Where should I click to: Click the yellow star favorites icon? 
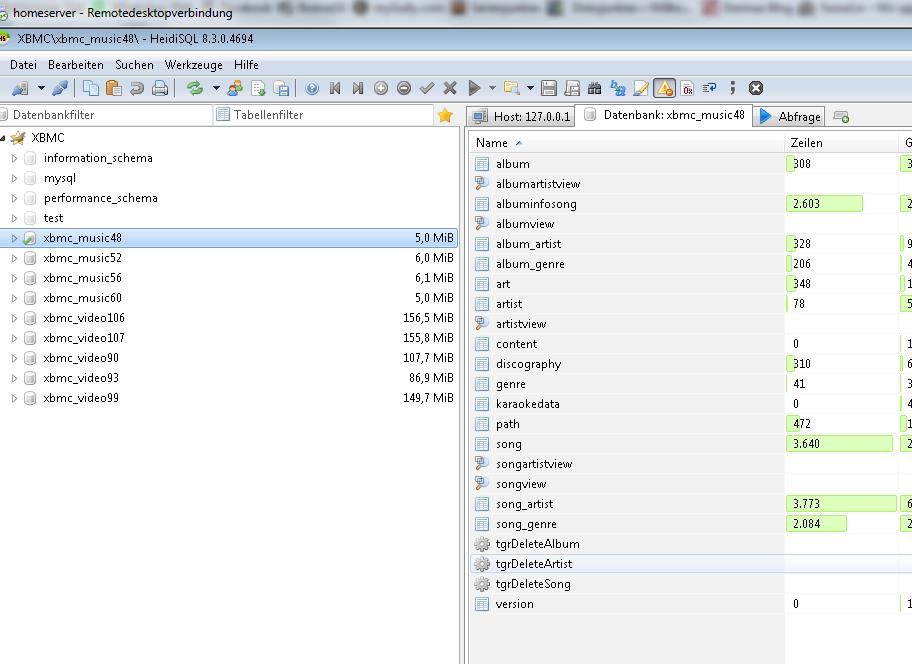click(x=445, y=115)
